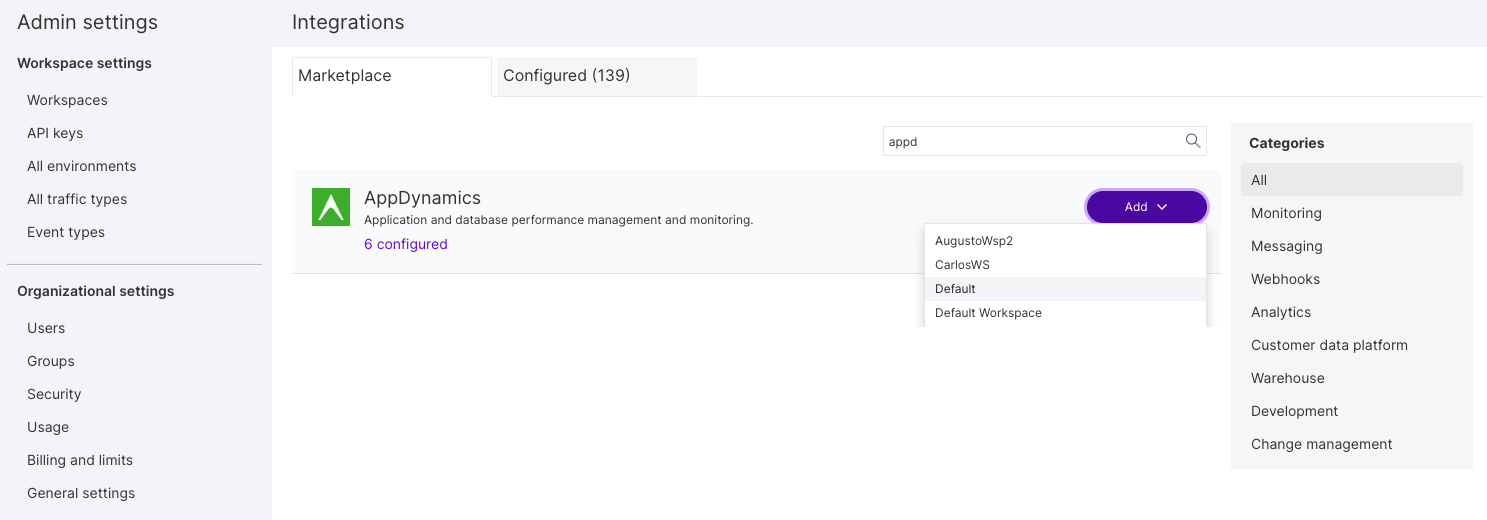Open All environments in sidebar
1487x520 pixels.
(81, 166)
